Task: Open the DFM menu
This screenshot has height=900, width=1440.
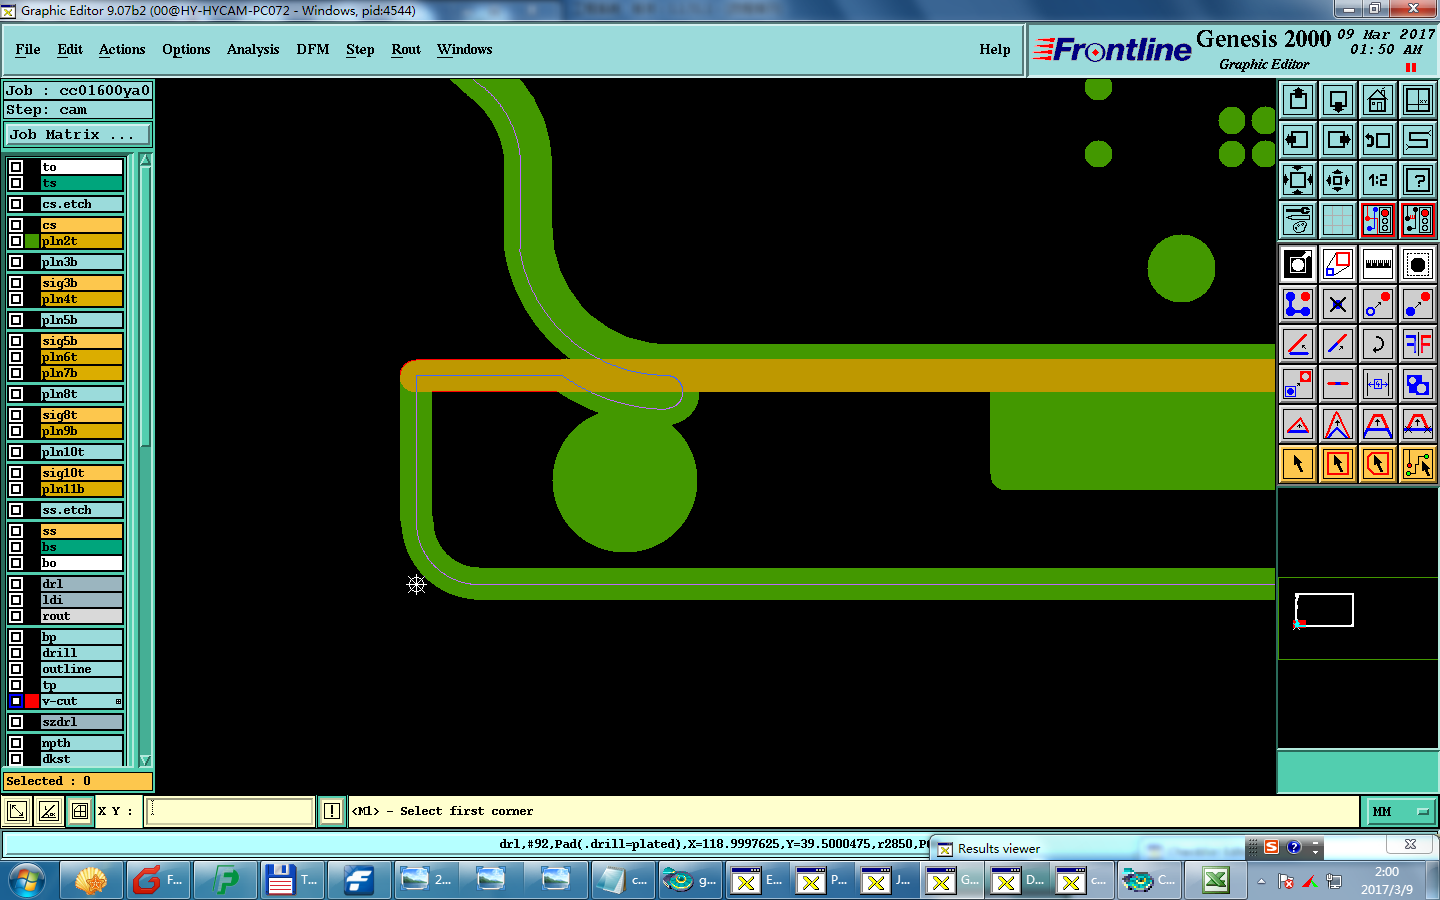Action: point(313,49)
